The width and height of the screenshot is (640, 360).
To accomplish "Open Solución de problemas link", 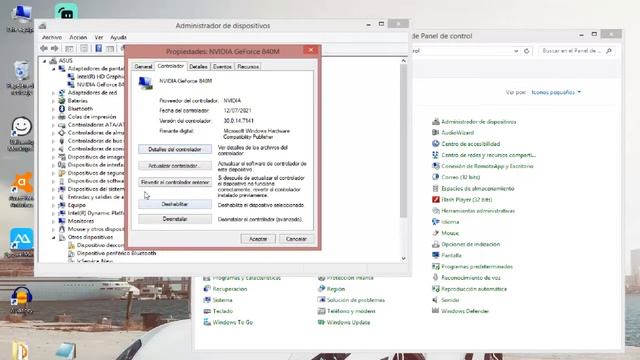I will pos(356,300).
